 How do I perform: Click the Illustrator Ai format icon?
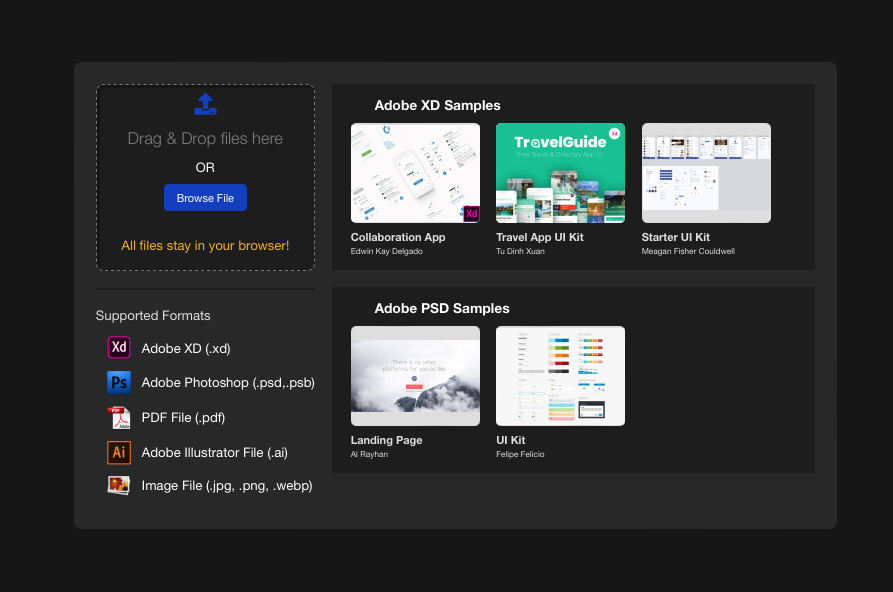coord(118,452)
